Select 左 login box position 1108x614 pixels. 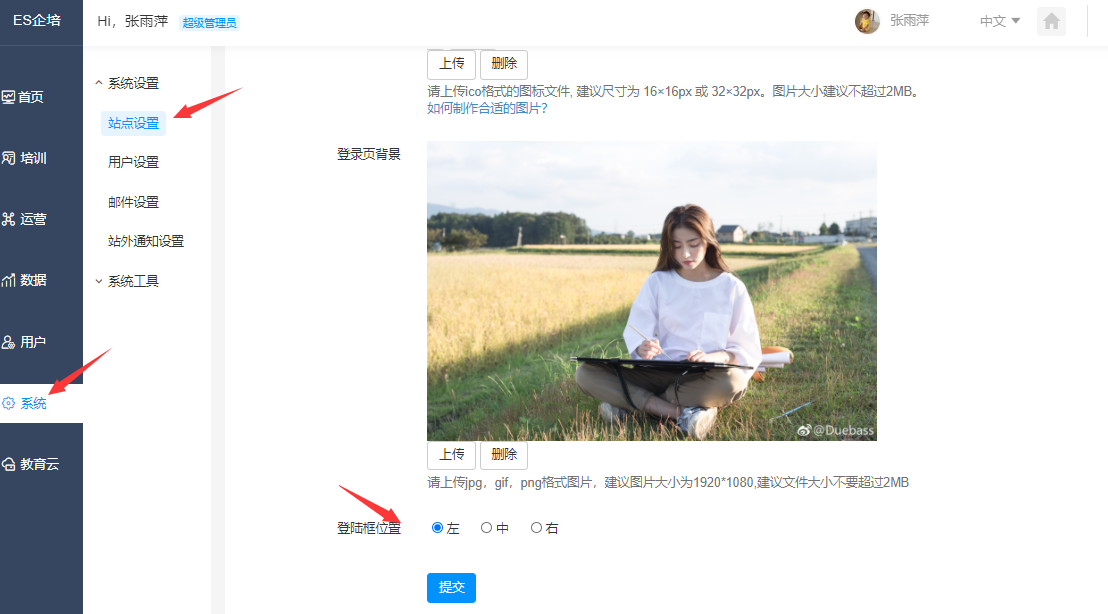point(437,528)
